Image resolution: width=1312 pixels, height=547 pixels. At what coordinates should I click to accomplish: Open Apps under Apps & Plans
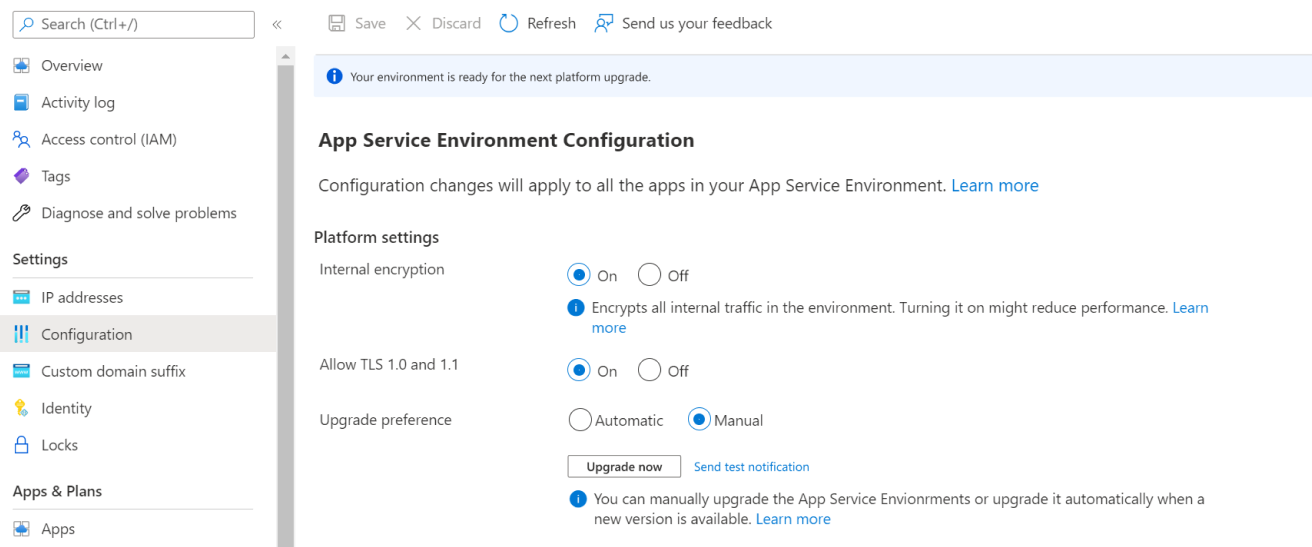click(x=58, y=529)
